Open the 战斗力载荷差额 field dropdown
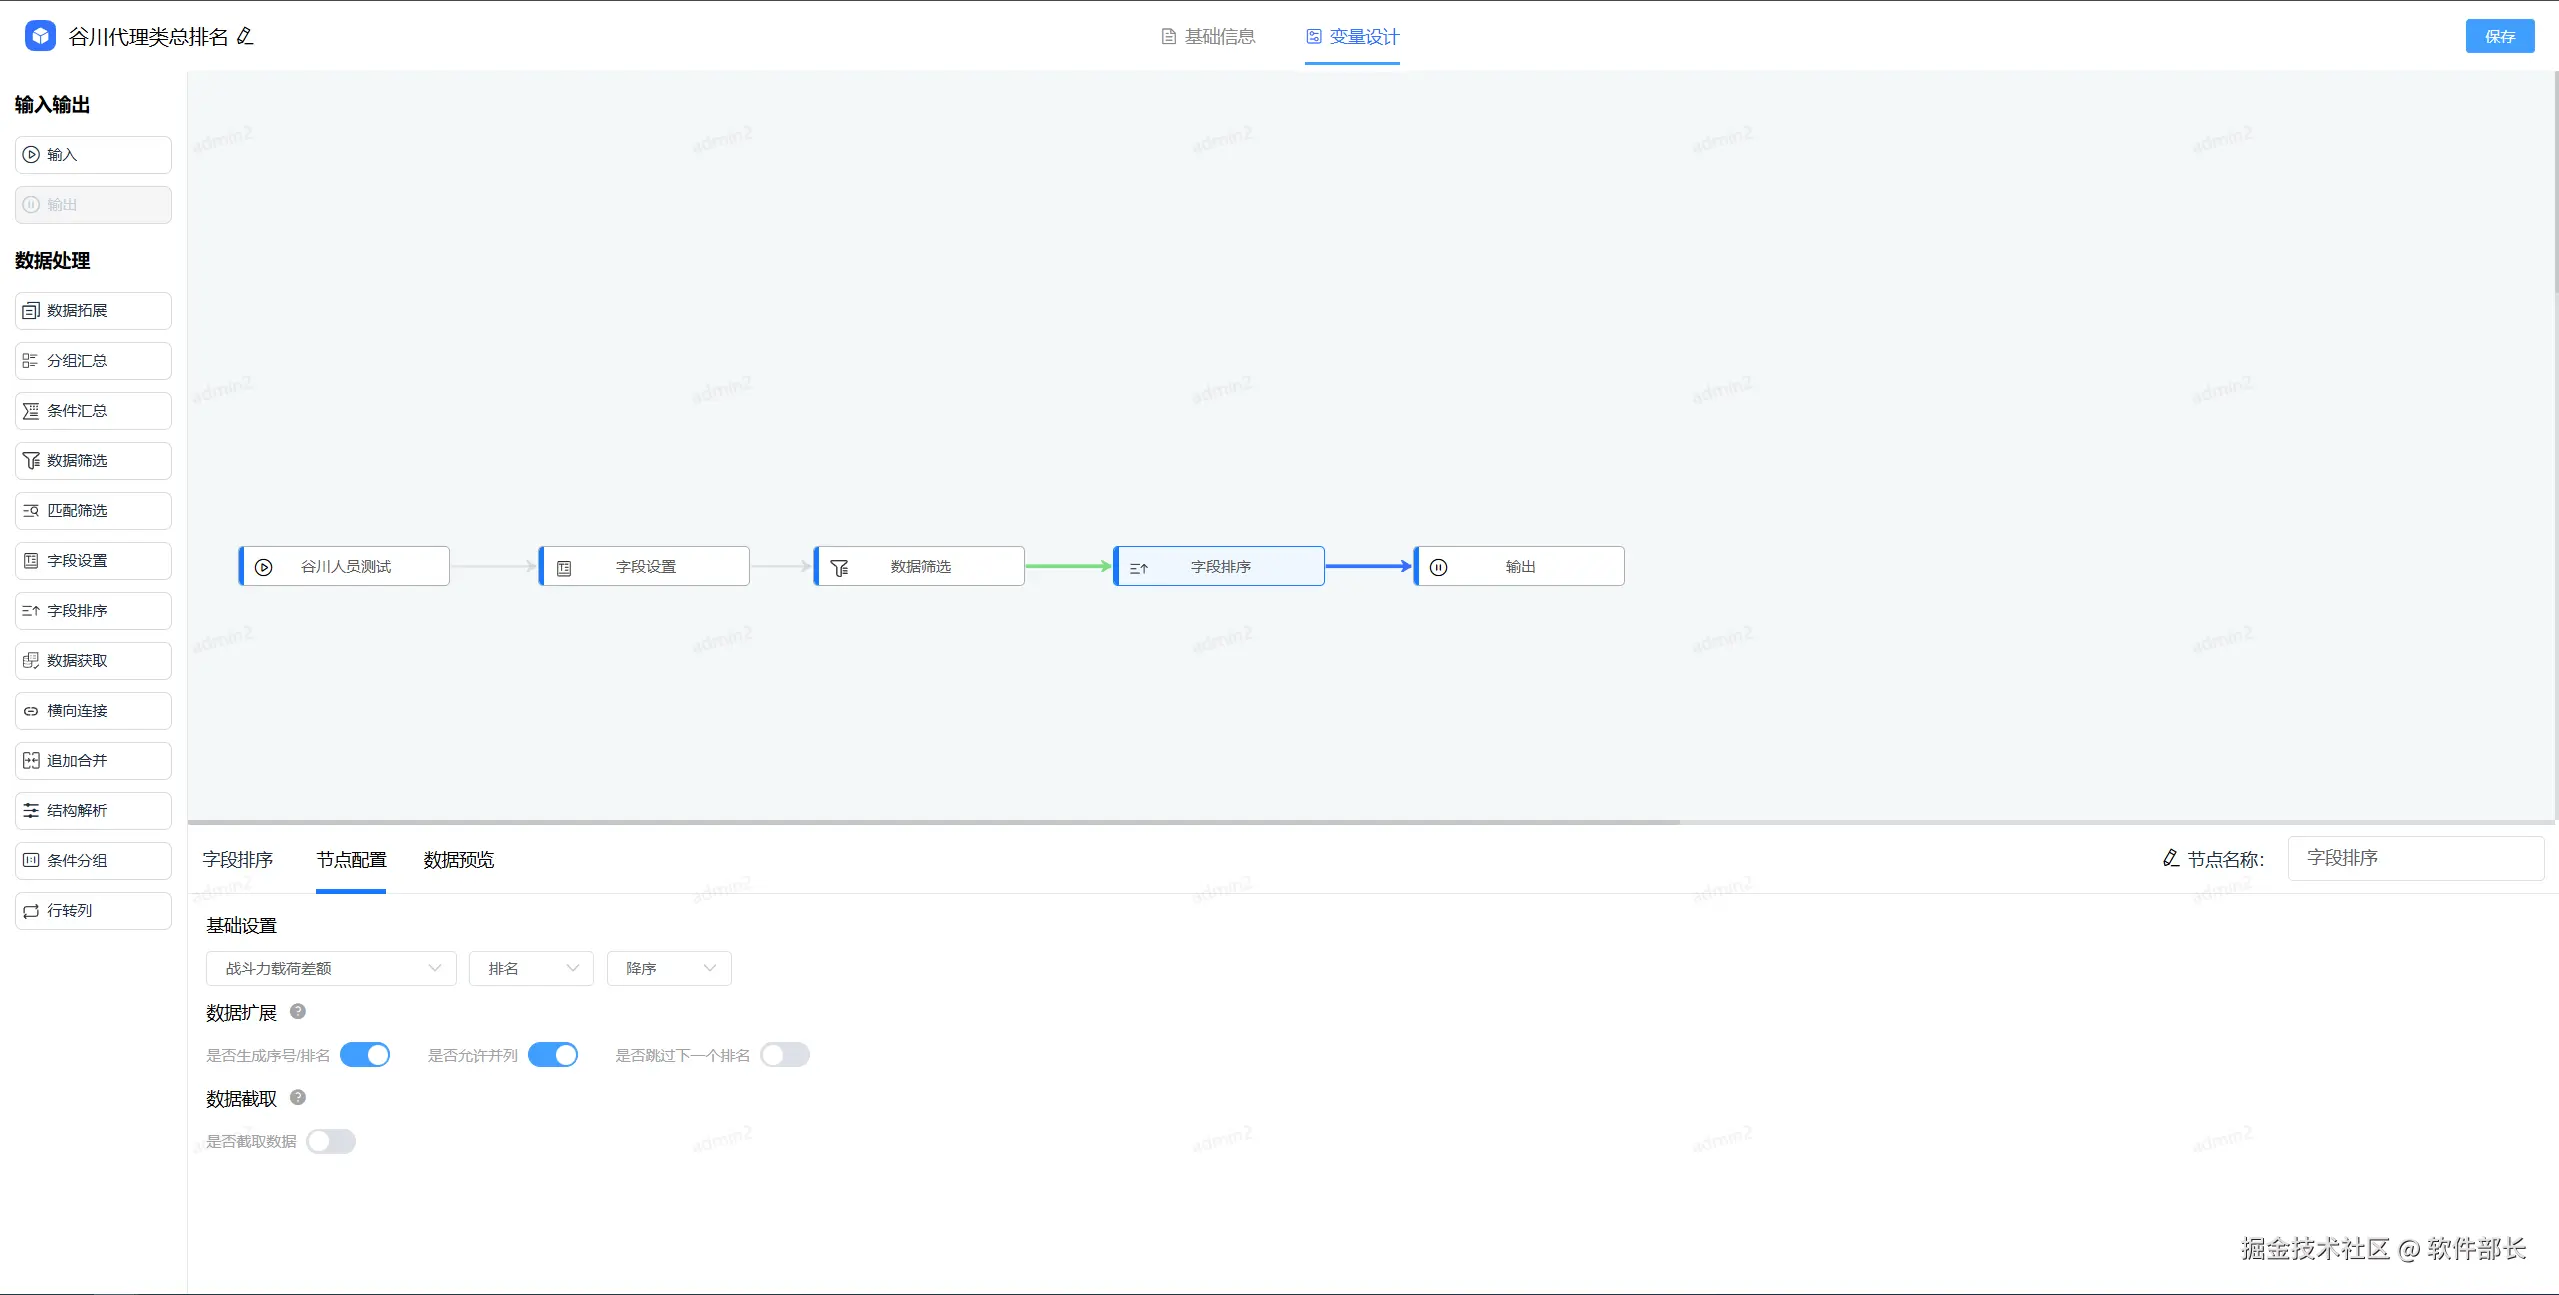 [331, 968]
